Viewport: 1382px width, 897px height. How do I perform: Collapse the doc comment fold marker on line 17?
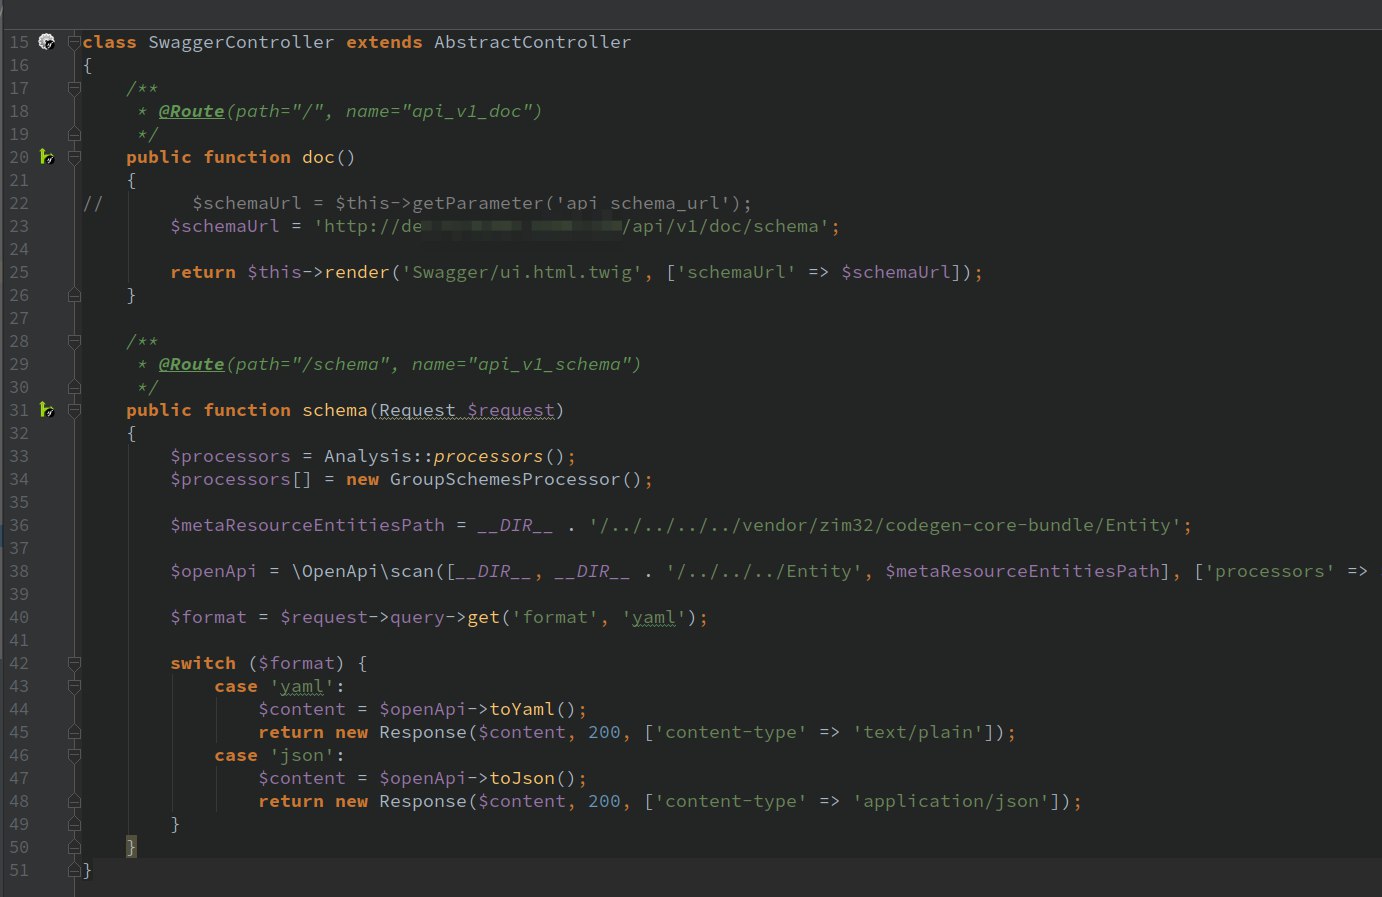[x=74, y=88]
